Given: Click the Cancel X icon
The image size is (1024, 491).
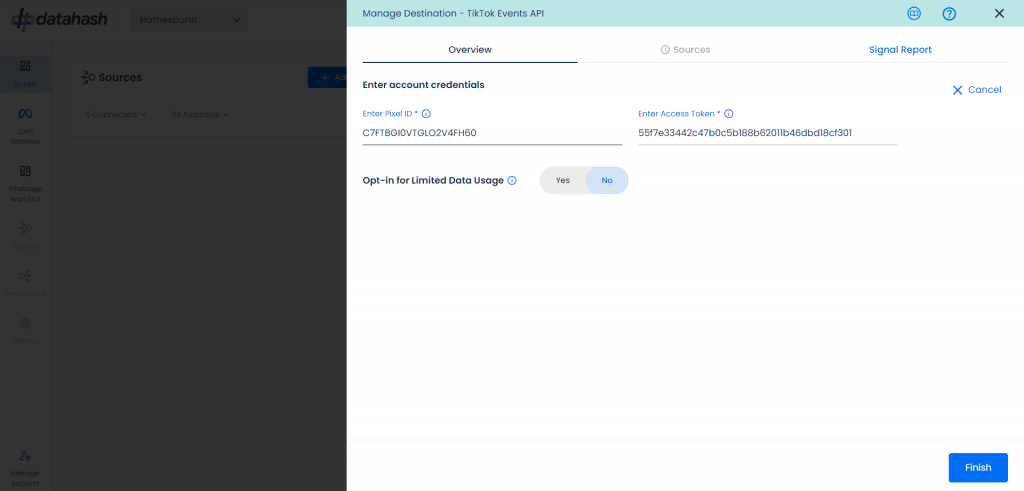Looking at the screenshot, I should (x=957, y=90).
